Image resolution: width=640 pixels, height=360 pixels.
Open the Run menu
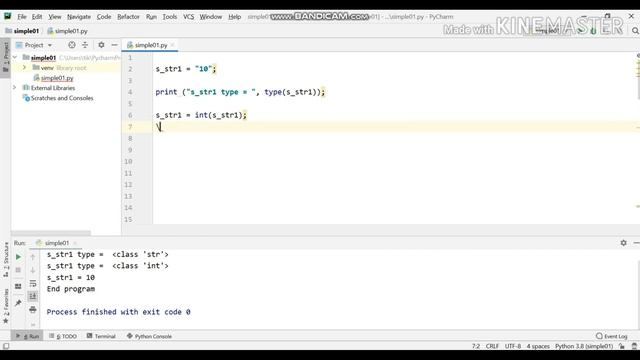pyautogui.click(x=151, y=17)
